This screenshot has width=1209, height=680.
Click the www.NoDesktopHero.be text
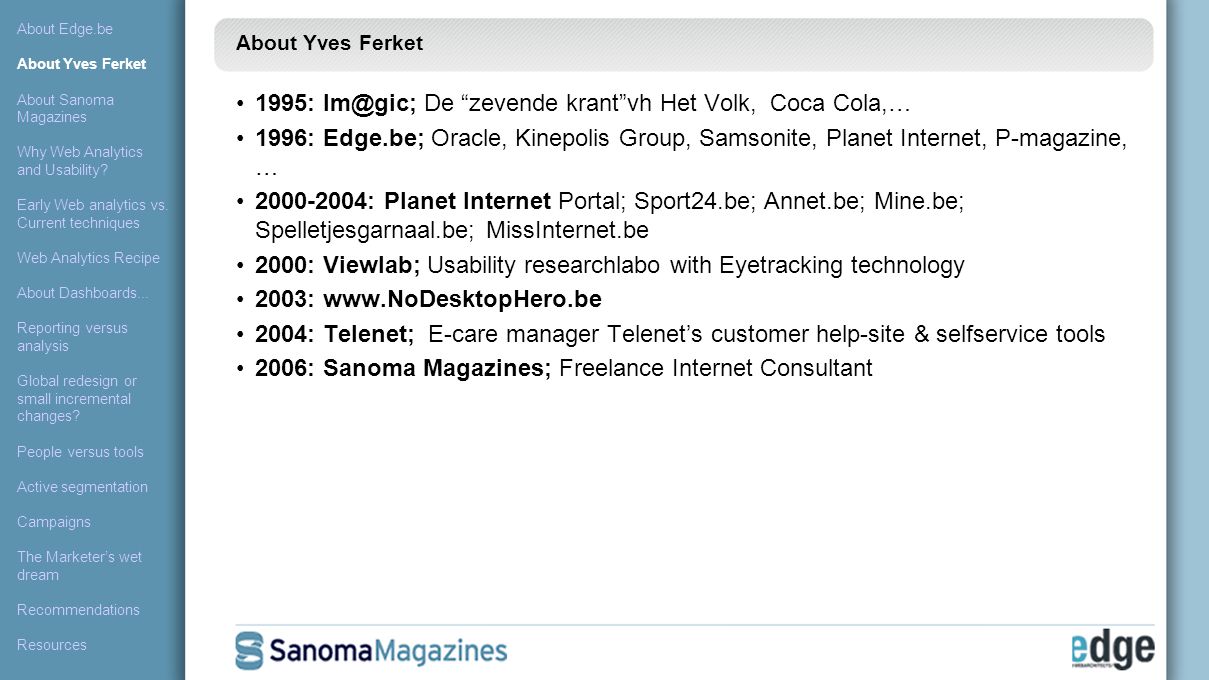click(x=462, y=299)
